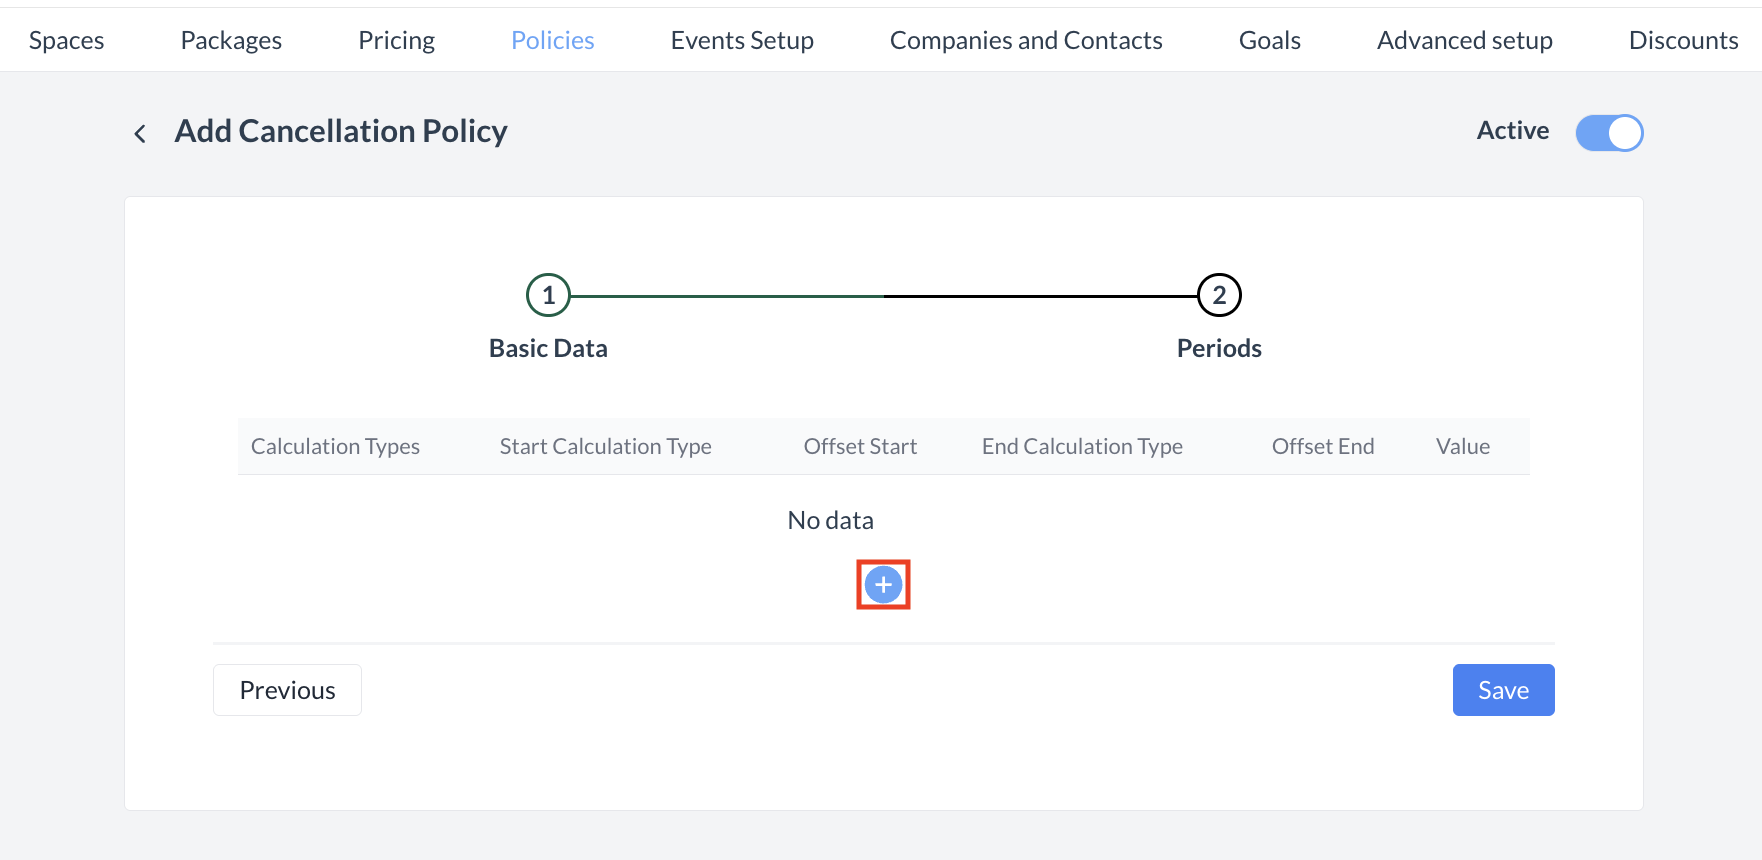
Task: Click the No data message area
Action: (830, 520)
